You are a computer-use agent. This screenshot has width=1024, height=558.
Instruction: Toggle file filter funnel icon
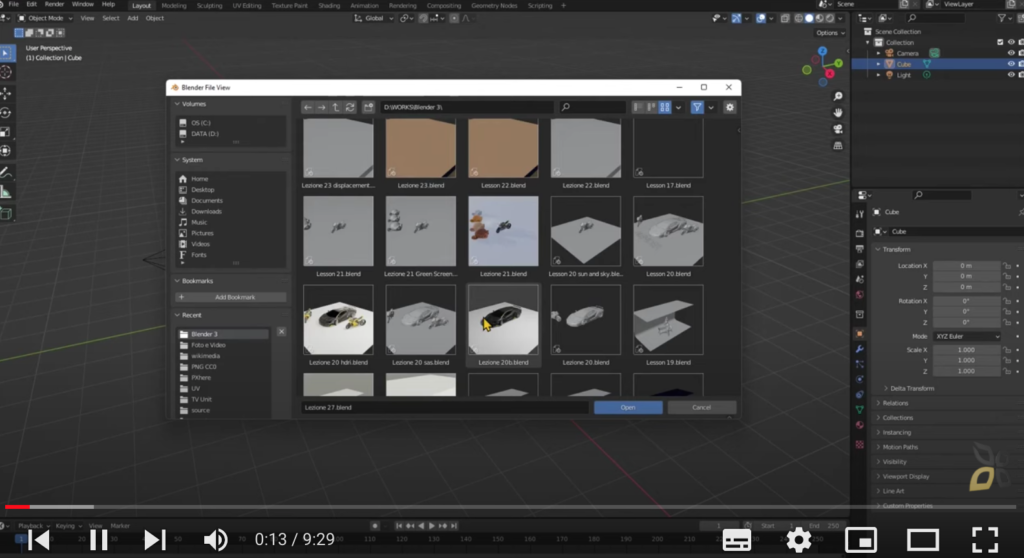tap(697, 107)
